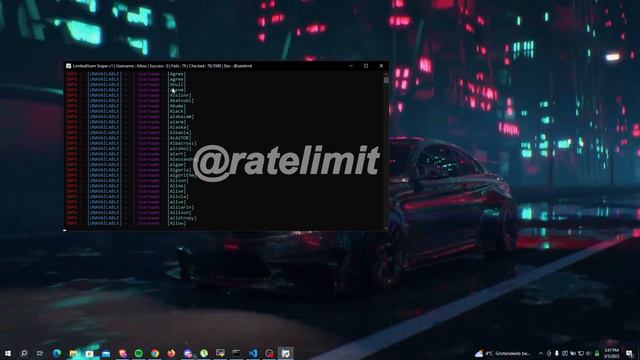Image resolution: width=640 pixels, height=360 pixels.
Task: Launch Microsoft Edge from the taskbar
Action: (x=57, y=353)
